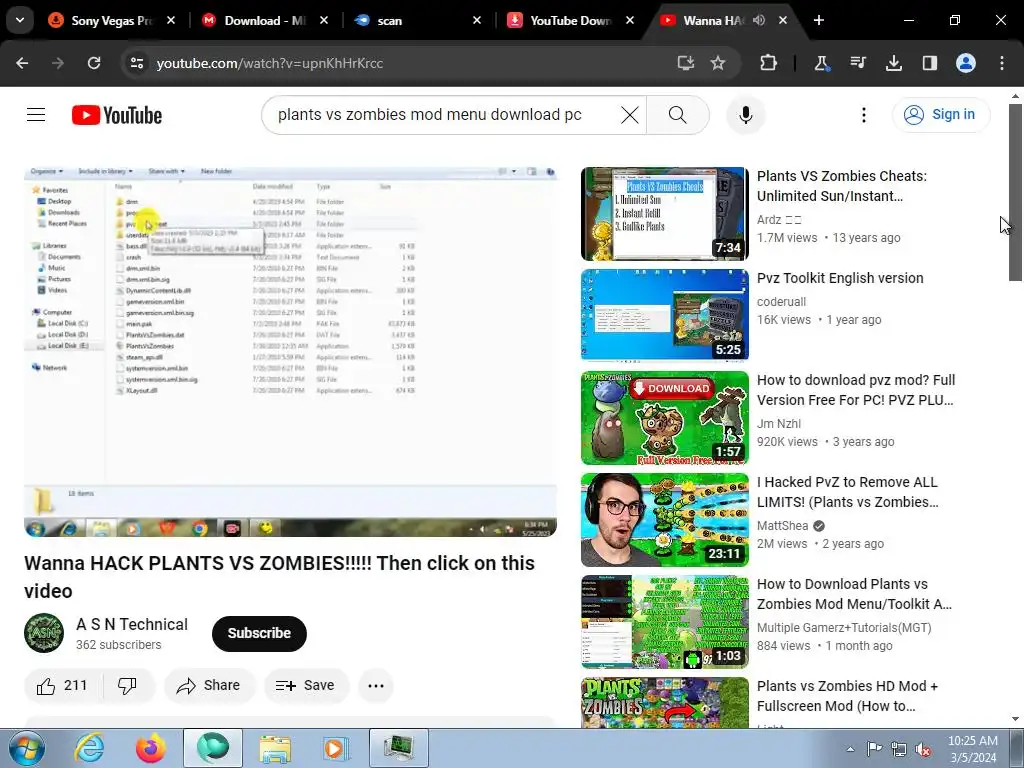Visit coderuall channel name
The width and height of the screenshot is (1024, 768).
[x=781, y=302]
